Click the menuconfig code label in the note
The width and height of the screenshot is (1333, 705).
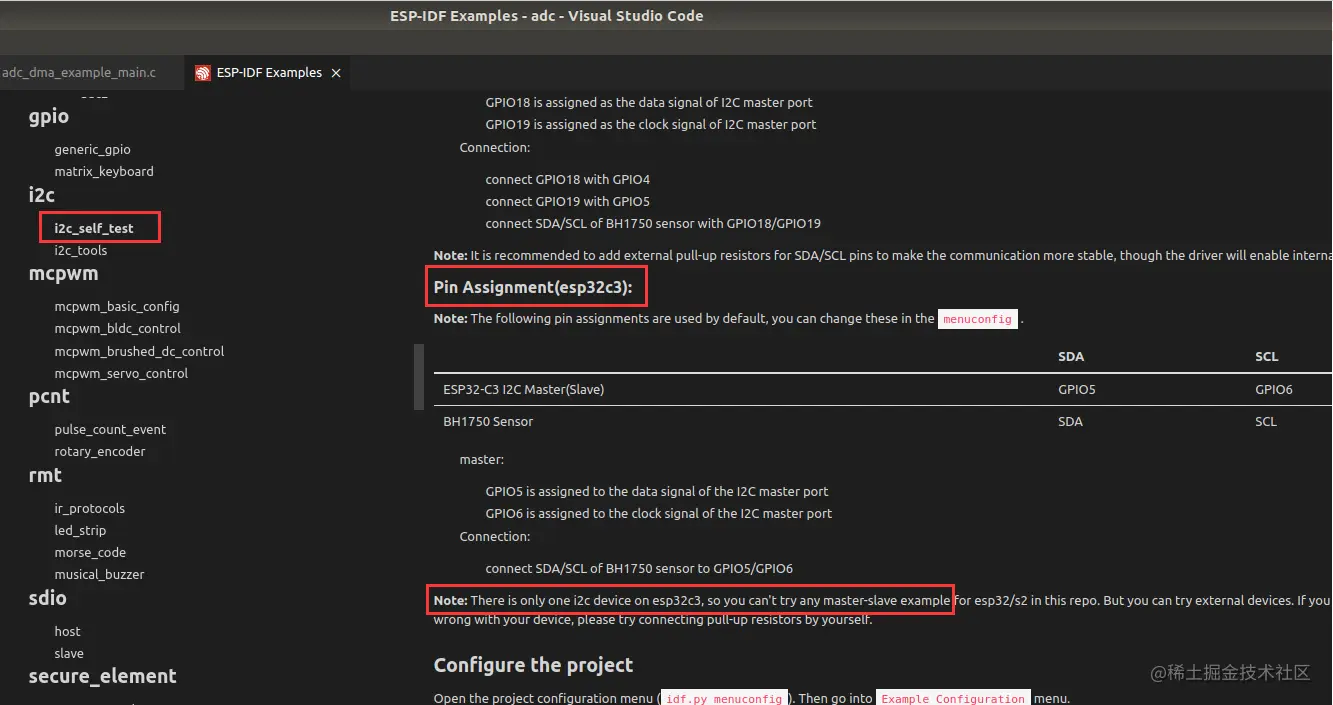978,319
